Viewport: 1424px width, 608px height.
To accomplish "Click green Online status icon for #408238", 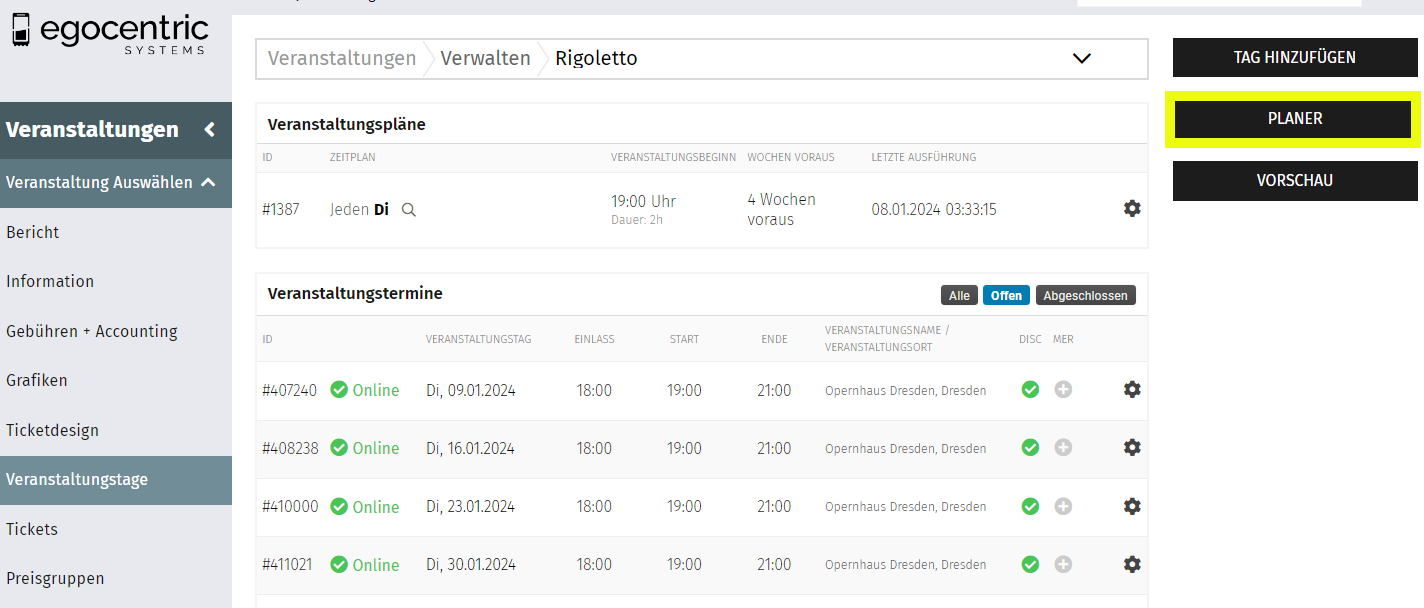I will 339,448.
